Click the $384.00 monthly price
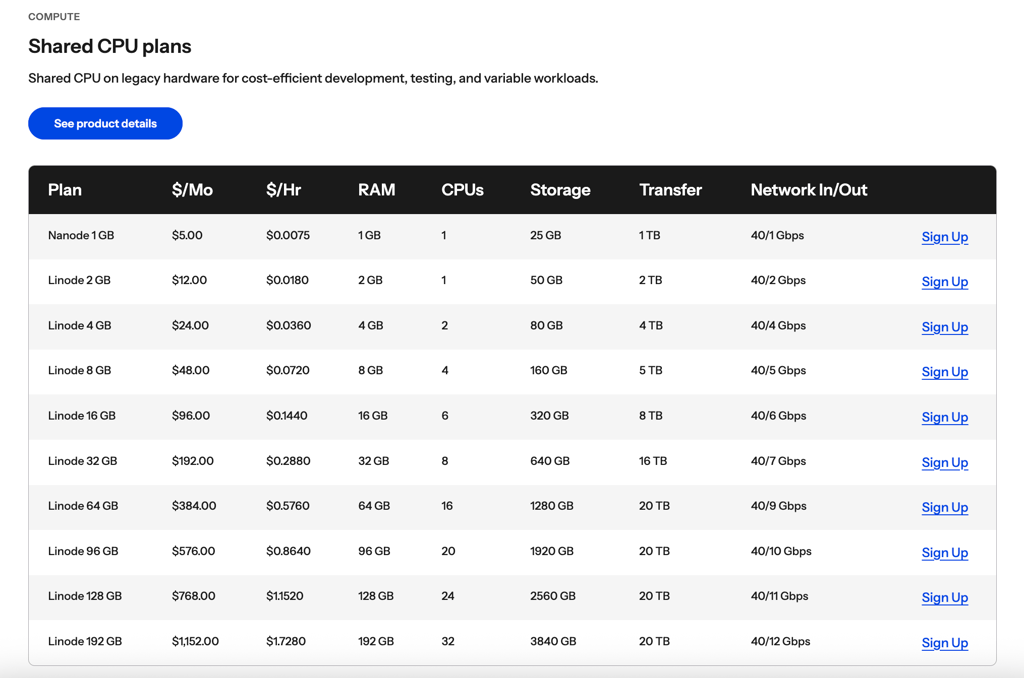This screenshot has width=1024, height=678. (194, 506)
